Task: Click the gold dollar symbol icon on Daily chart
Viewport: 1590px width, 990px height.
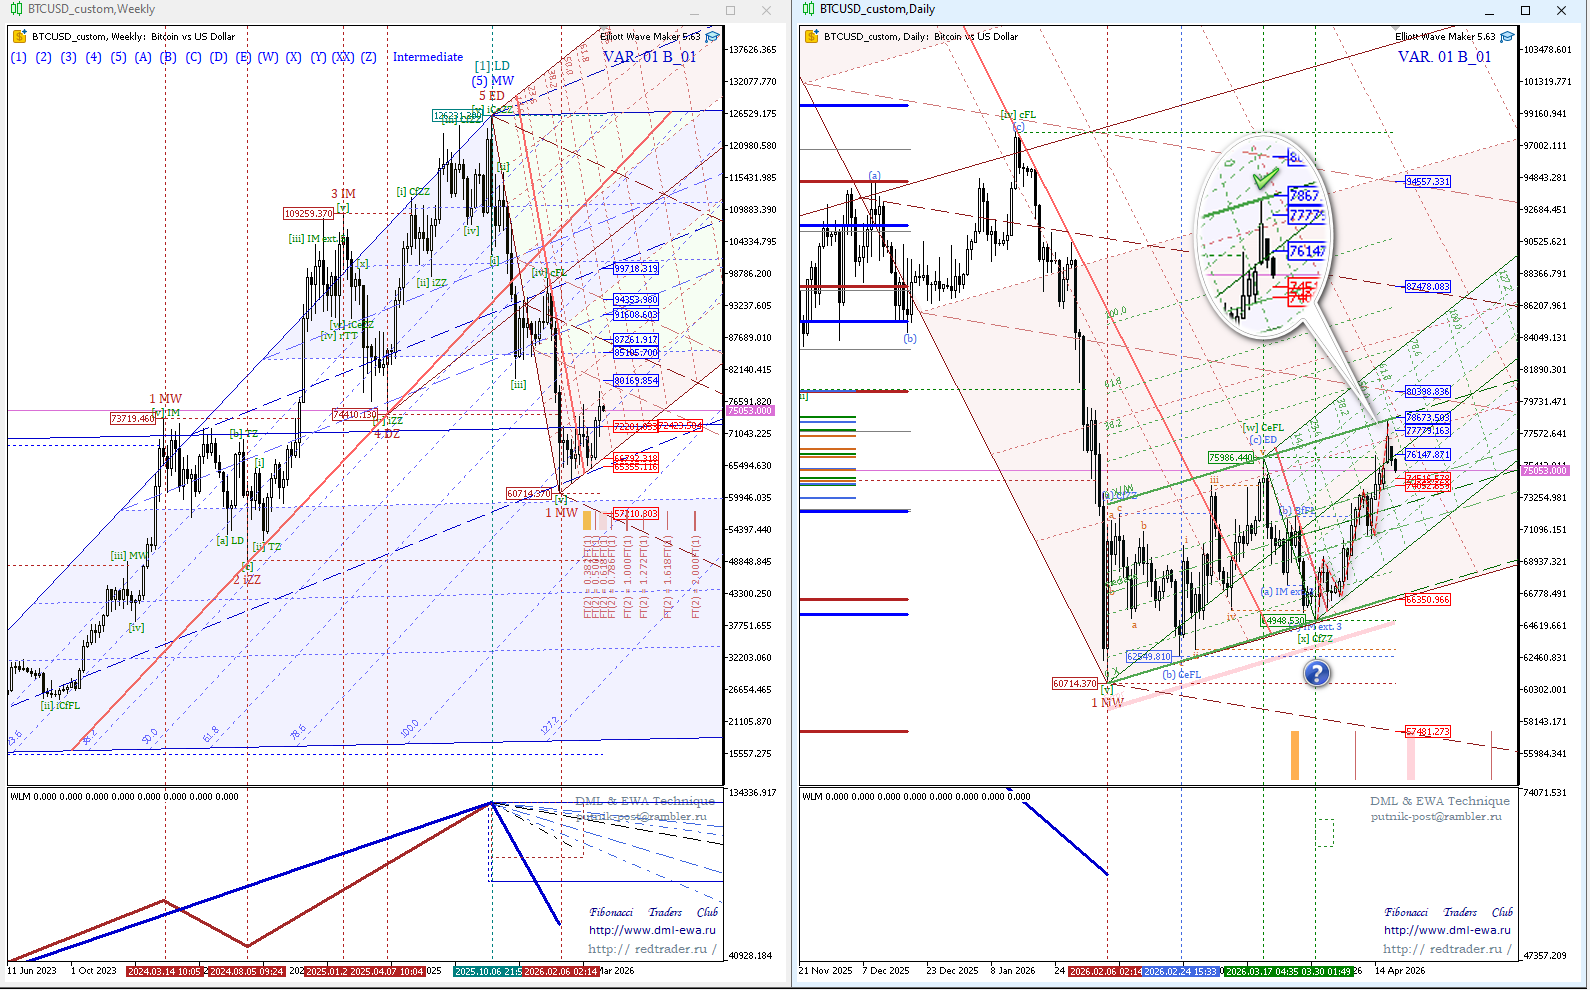Action: tap(811, 37)
